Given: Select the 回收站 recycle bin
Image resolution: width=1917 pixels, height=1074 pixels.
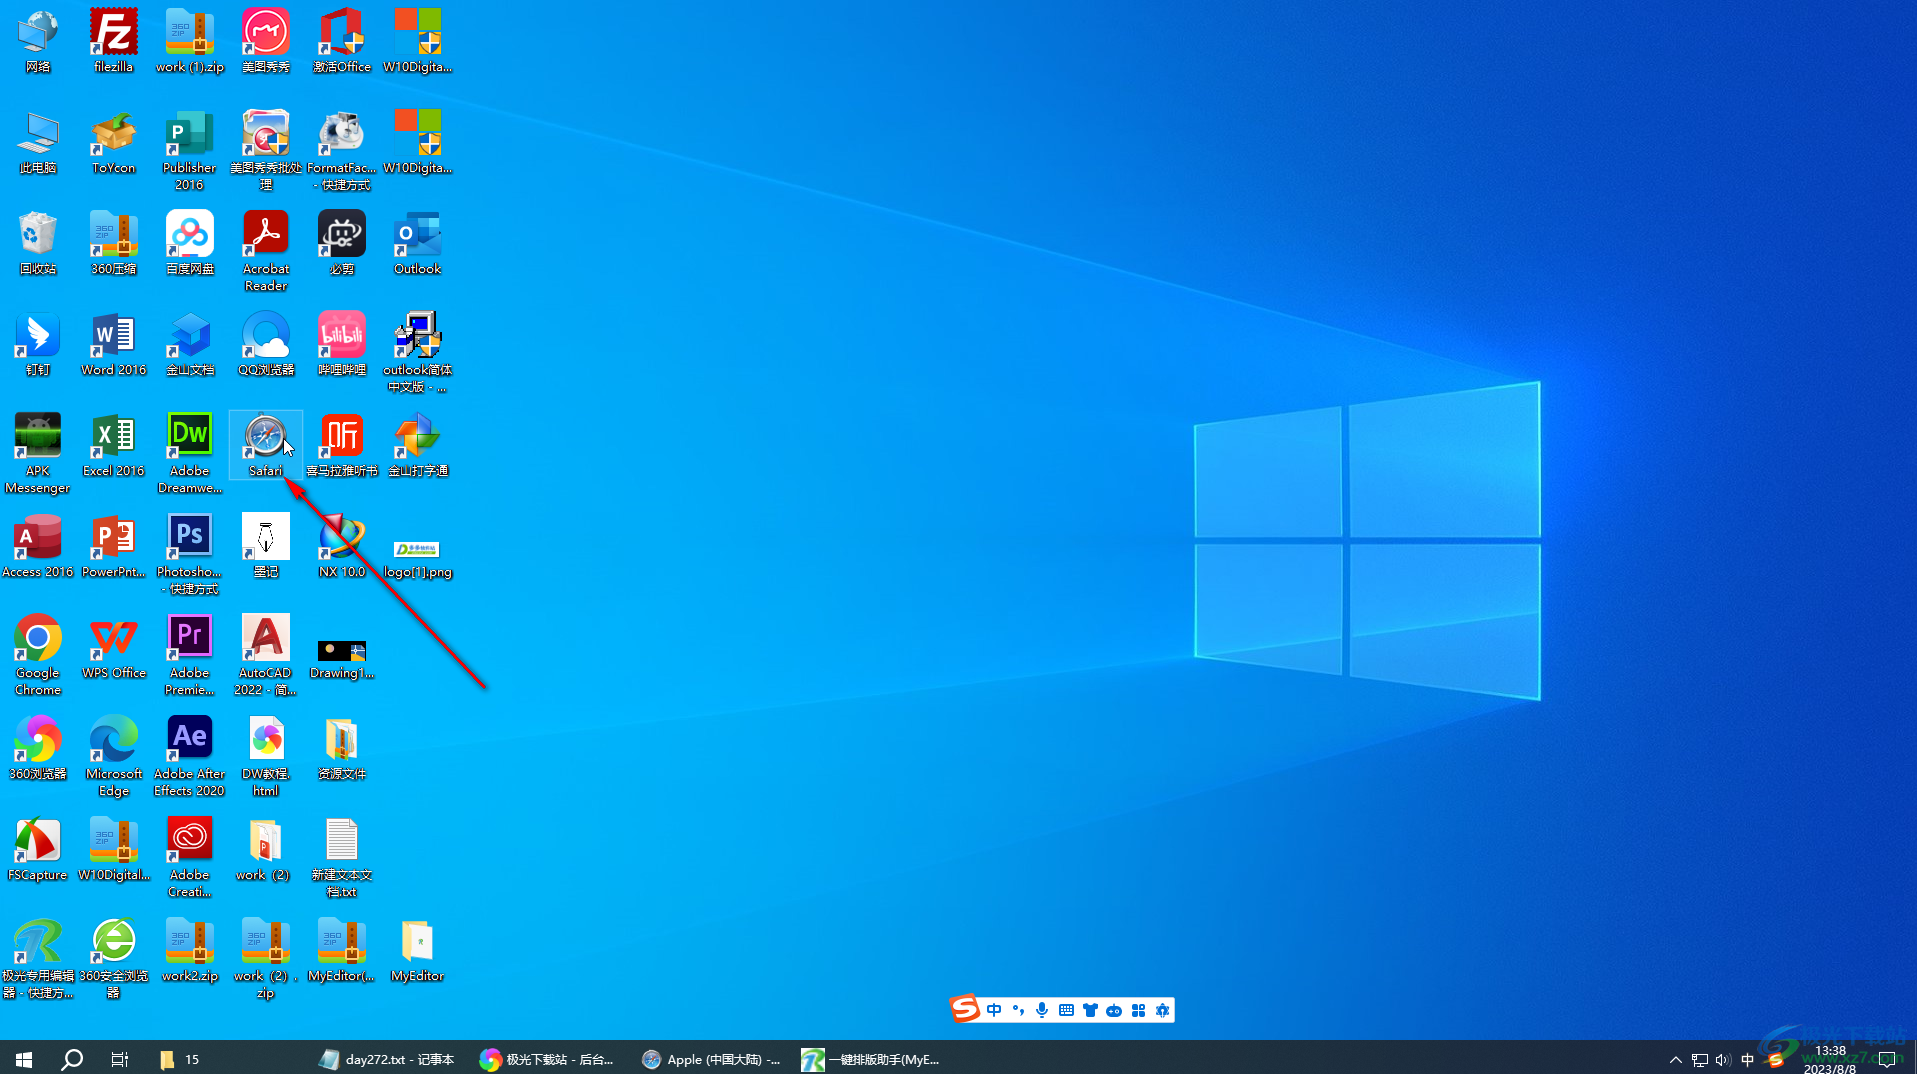Looking at the screenshot, I should tap(38, 243).
